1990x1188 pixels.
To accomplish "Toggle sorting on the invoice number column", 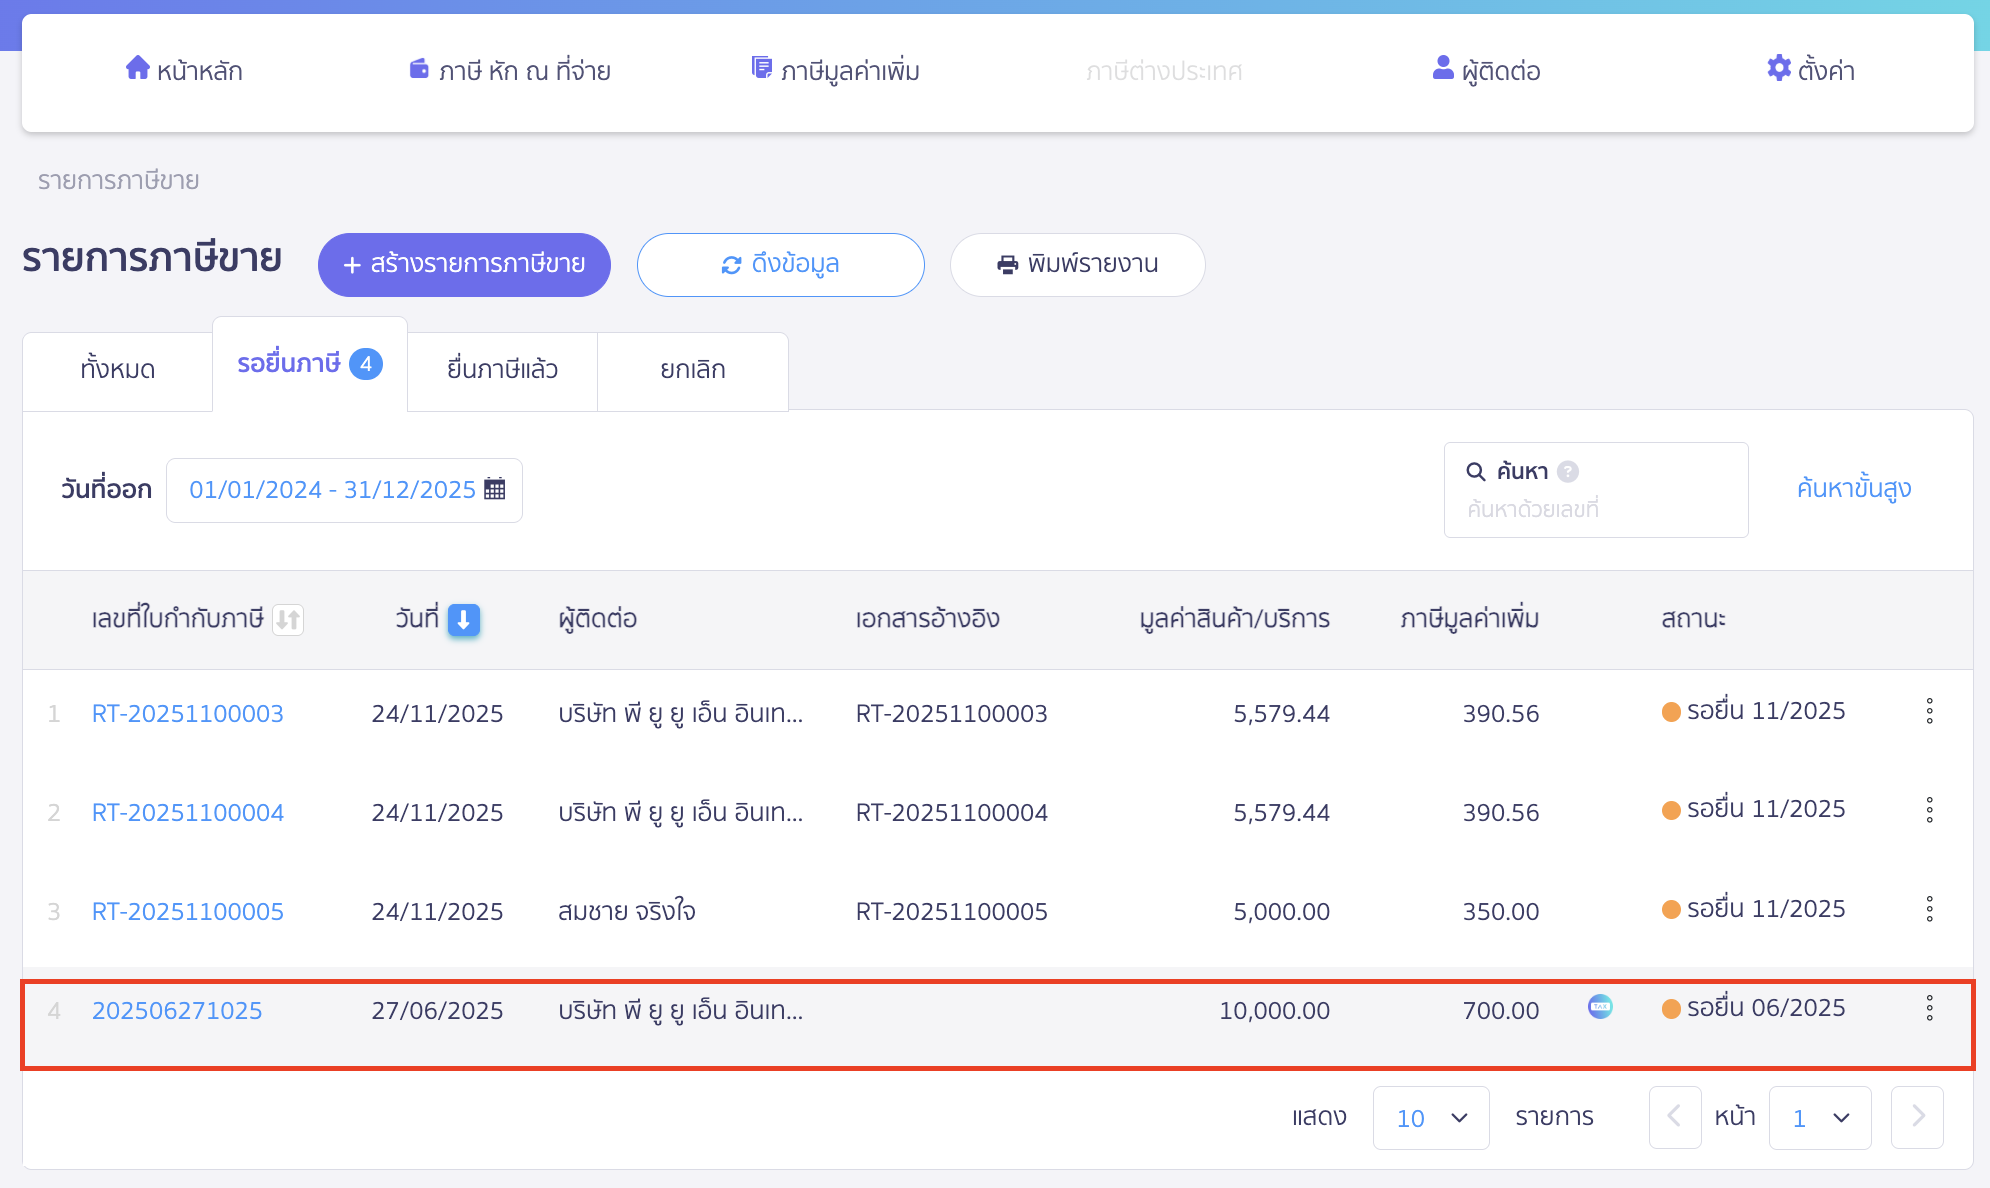I will (287, 620).
